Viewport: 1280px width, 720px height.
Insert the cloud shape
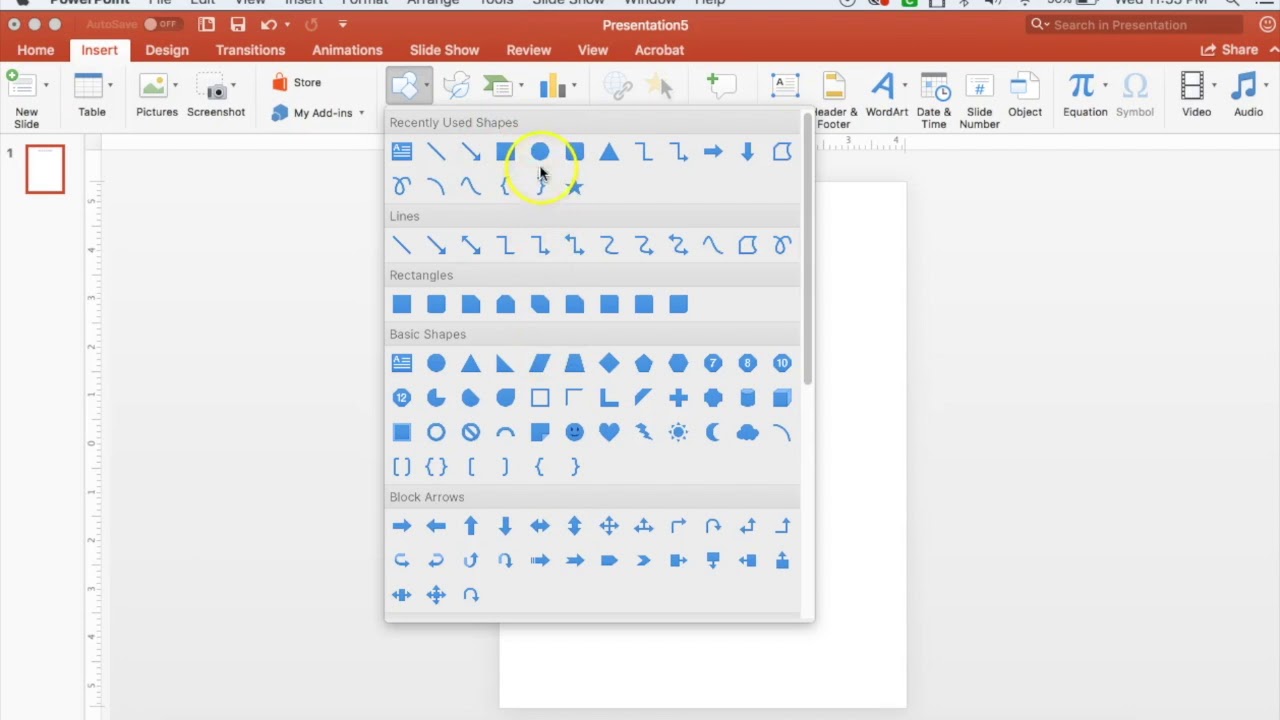[747, 432]
